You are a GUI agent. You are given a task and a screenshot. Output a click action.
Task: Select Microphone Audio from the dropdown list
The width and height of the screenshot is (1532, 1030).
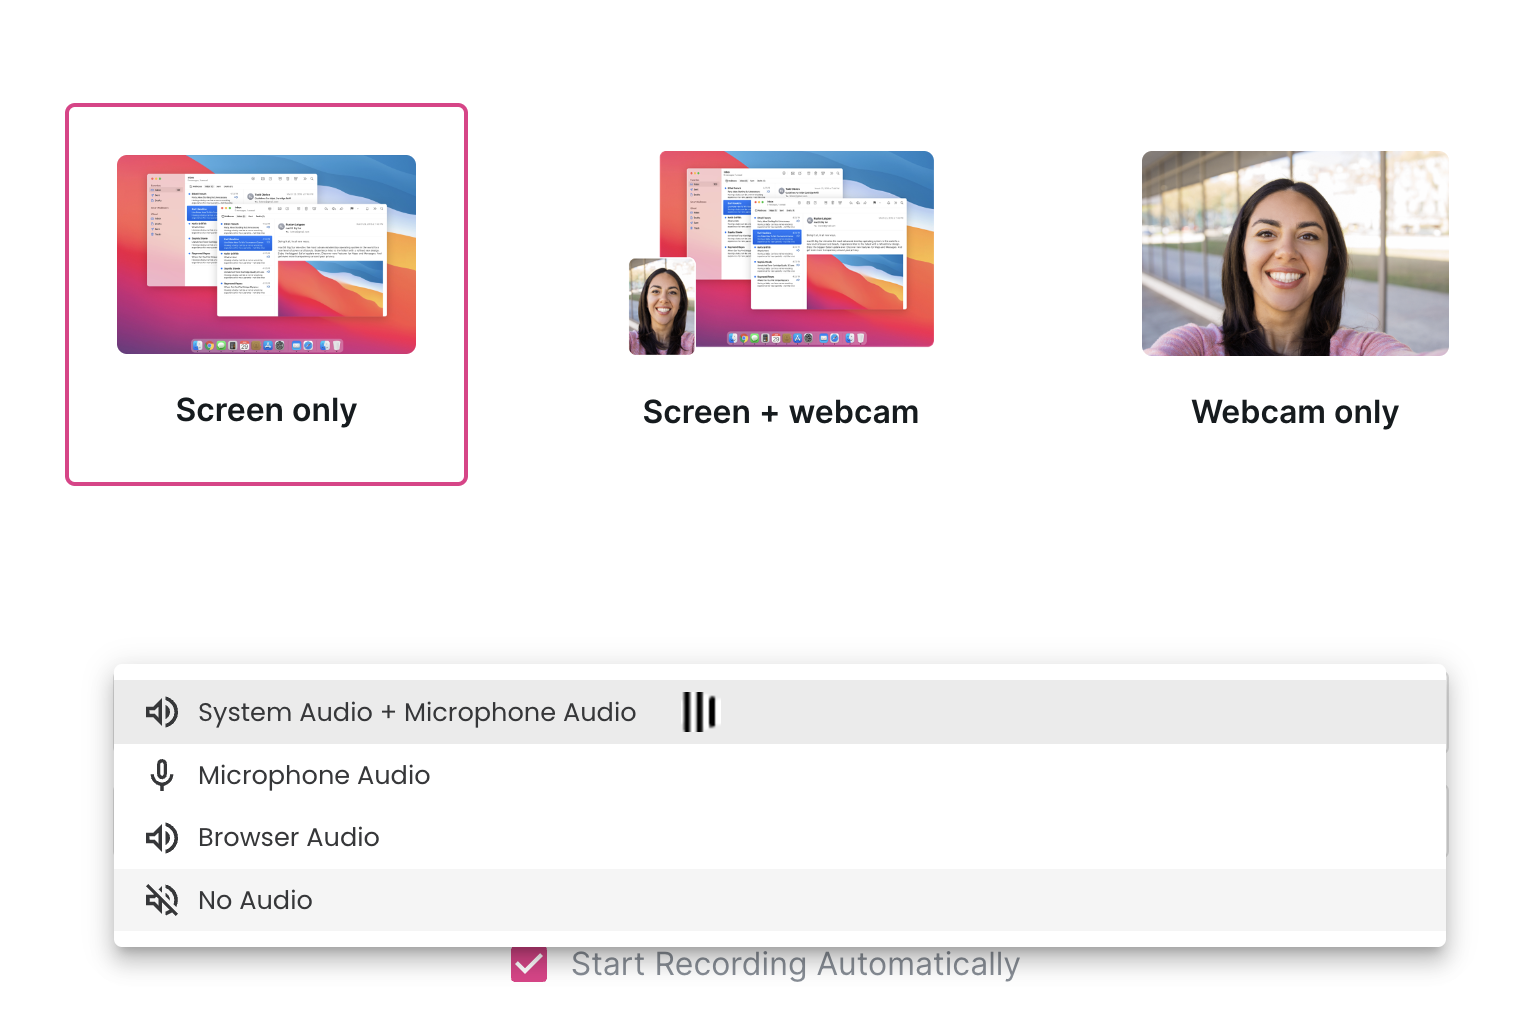(x=314, y=775)
